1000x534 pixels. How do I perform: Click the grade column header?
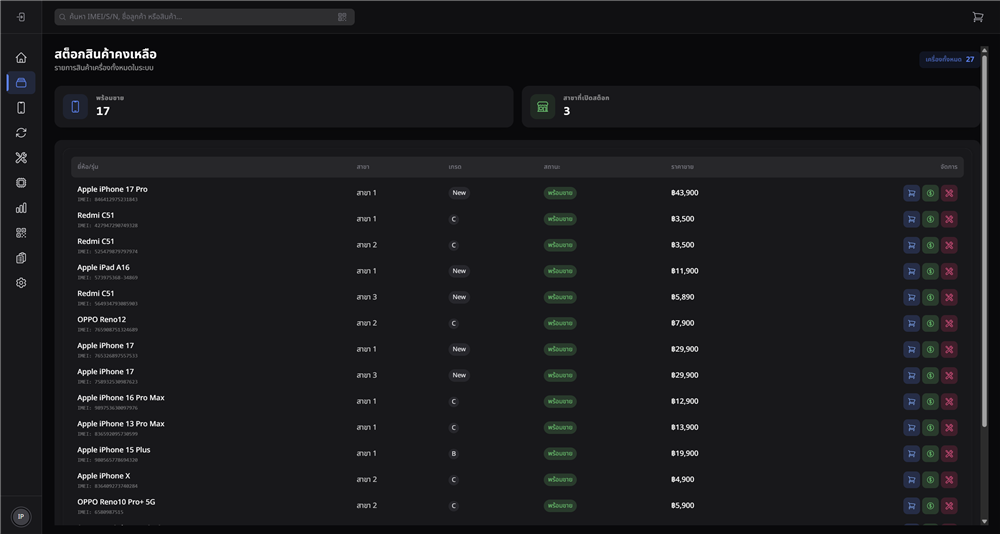(x=455, y=167)
